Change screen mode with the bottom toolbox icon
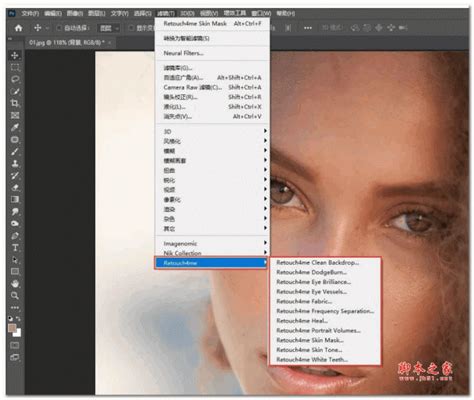The height and width of the screenshot is (400, 474). 15,358
